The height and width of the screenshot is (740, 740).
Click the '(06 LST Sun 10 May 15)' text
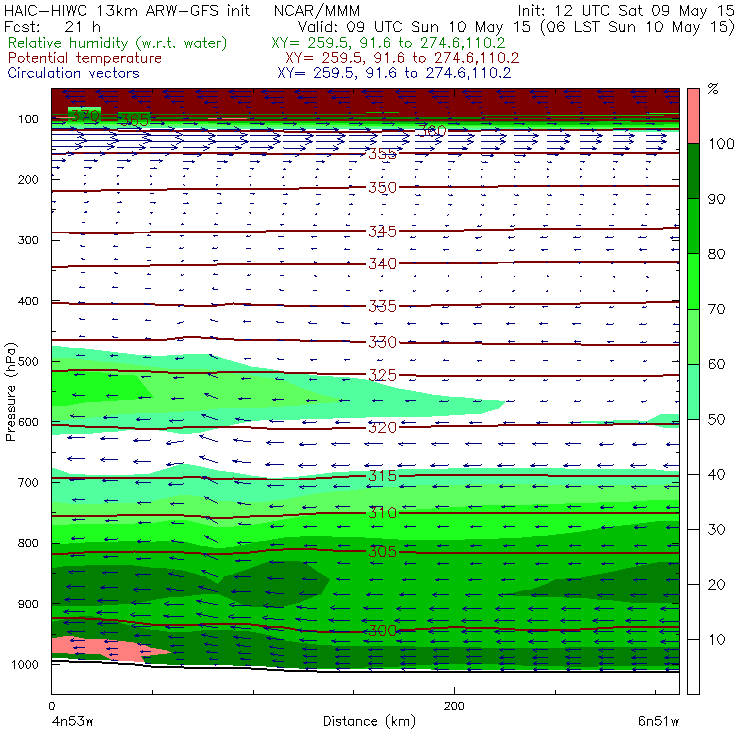click(x=637, y=26)
